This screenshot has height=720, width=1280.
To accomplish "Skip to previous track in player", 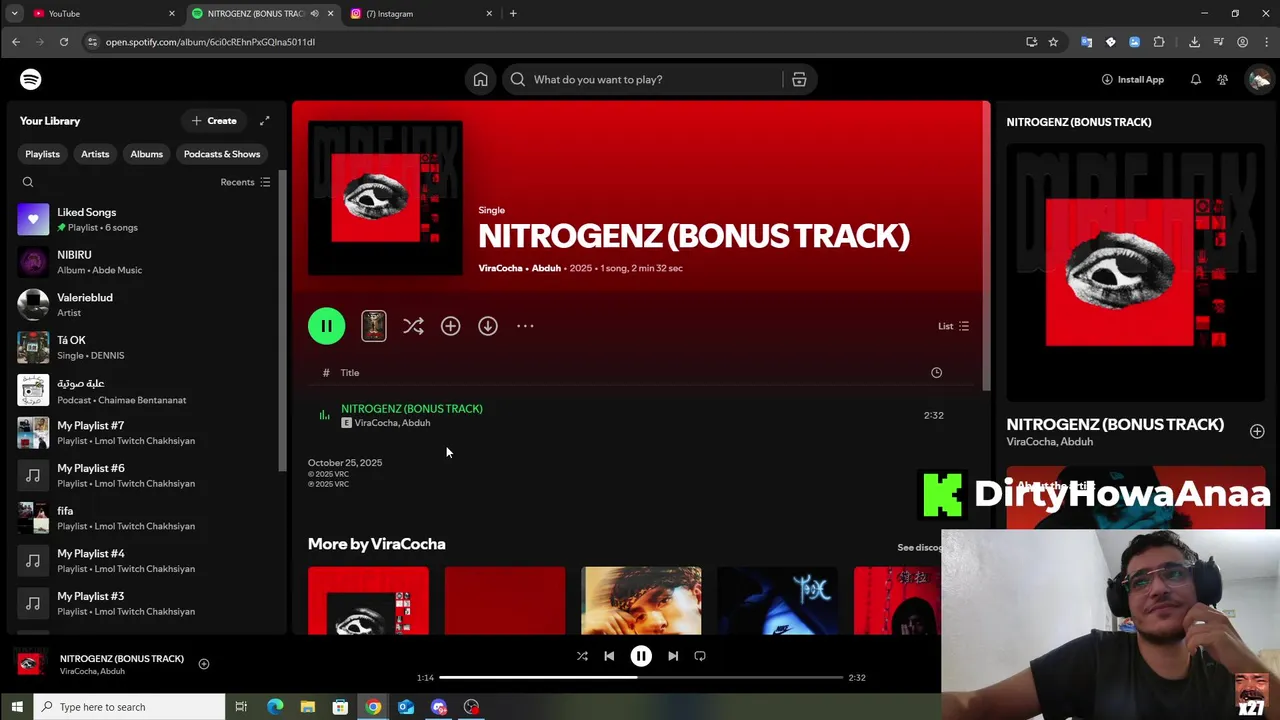I will click(x=609, y=656).
